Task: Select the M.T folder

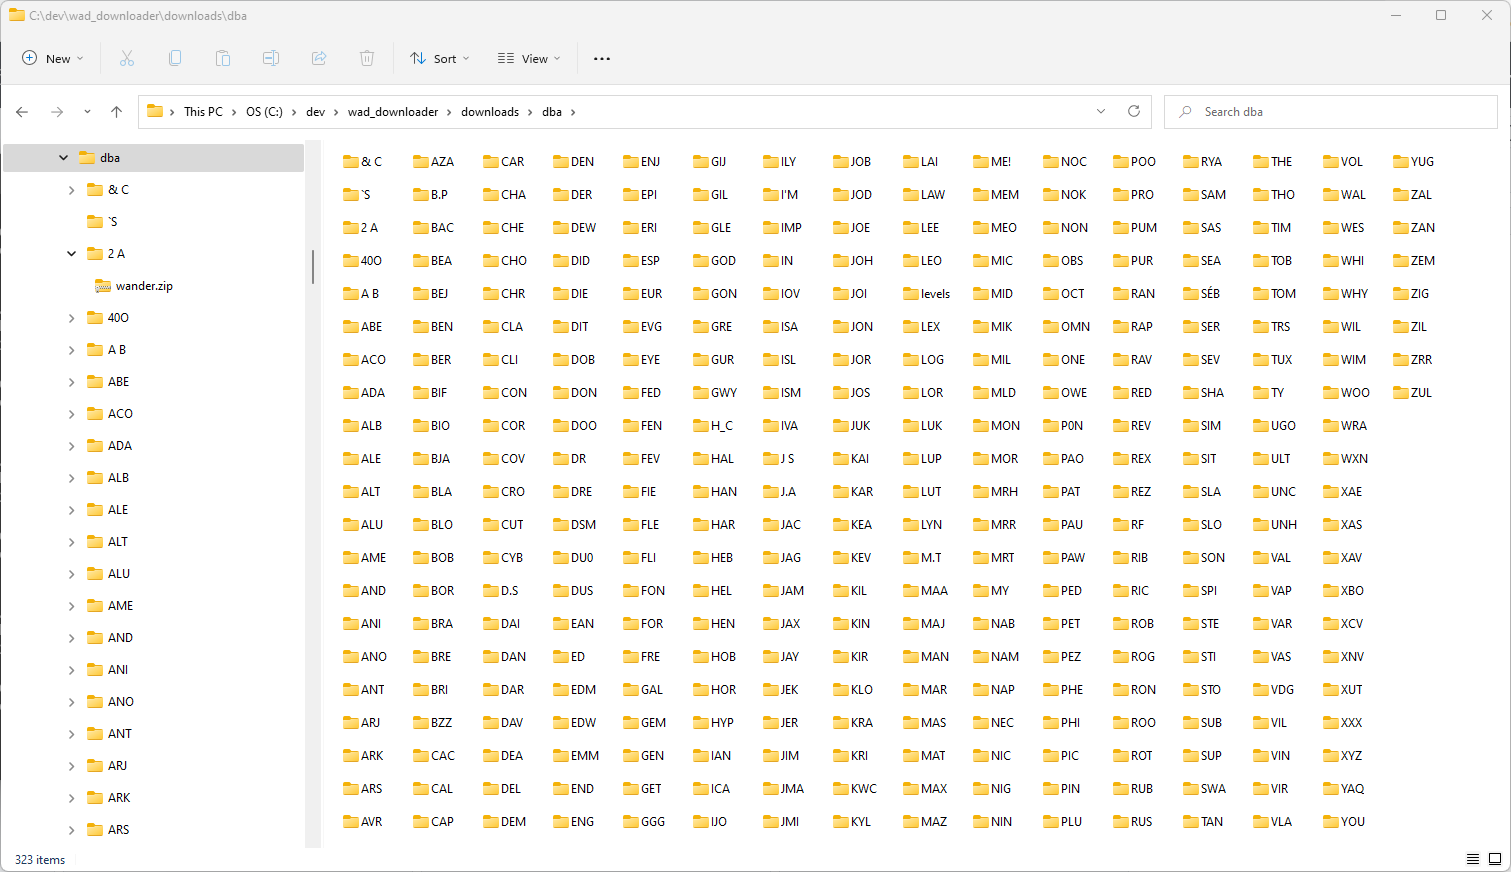Action: tap(922, 558)
